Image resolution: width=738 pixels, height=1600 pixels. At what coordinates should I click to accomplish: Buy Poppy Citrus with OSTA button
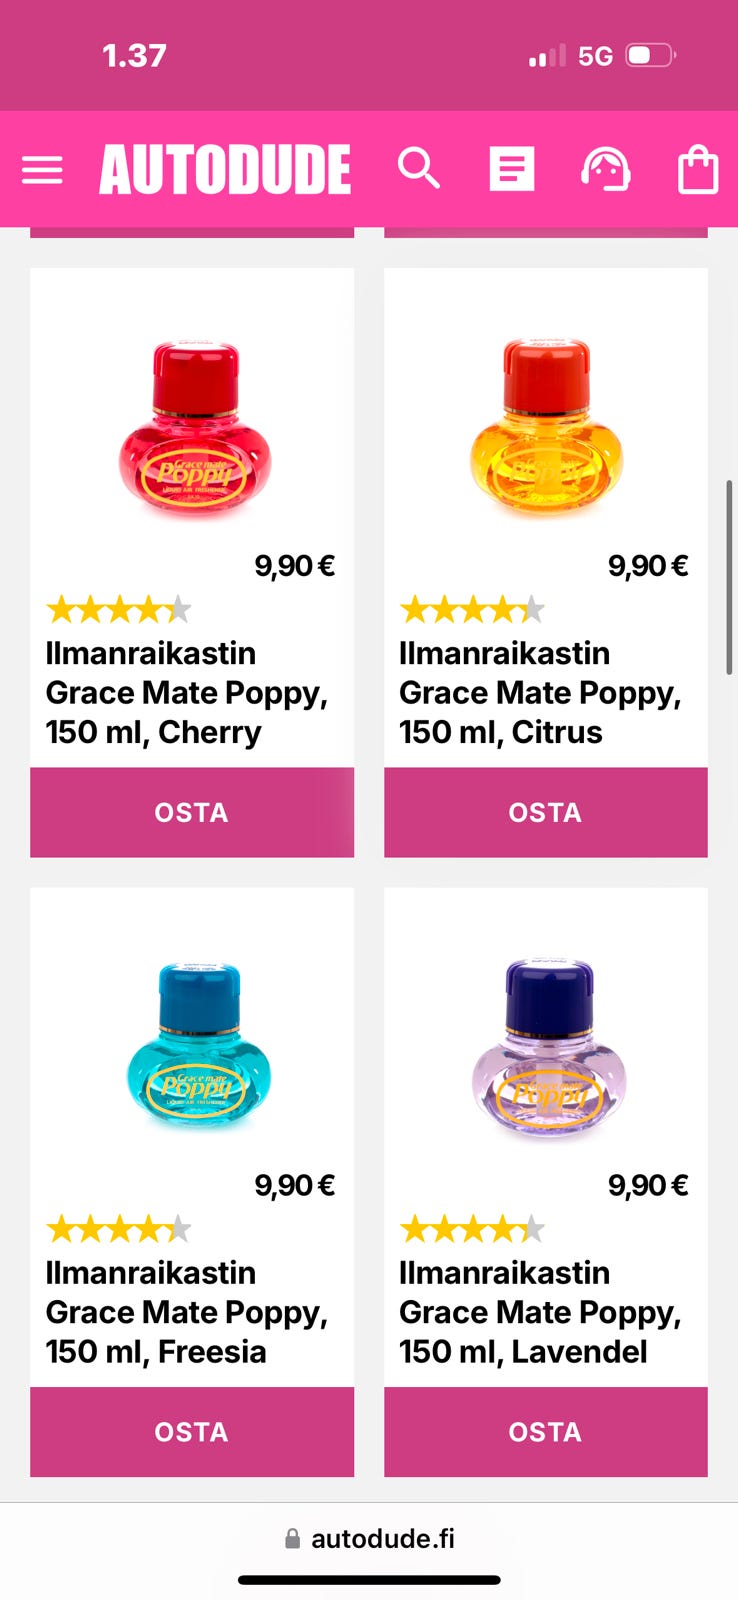click(545, 812)
